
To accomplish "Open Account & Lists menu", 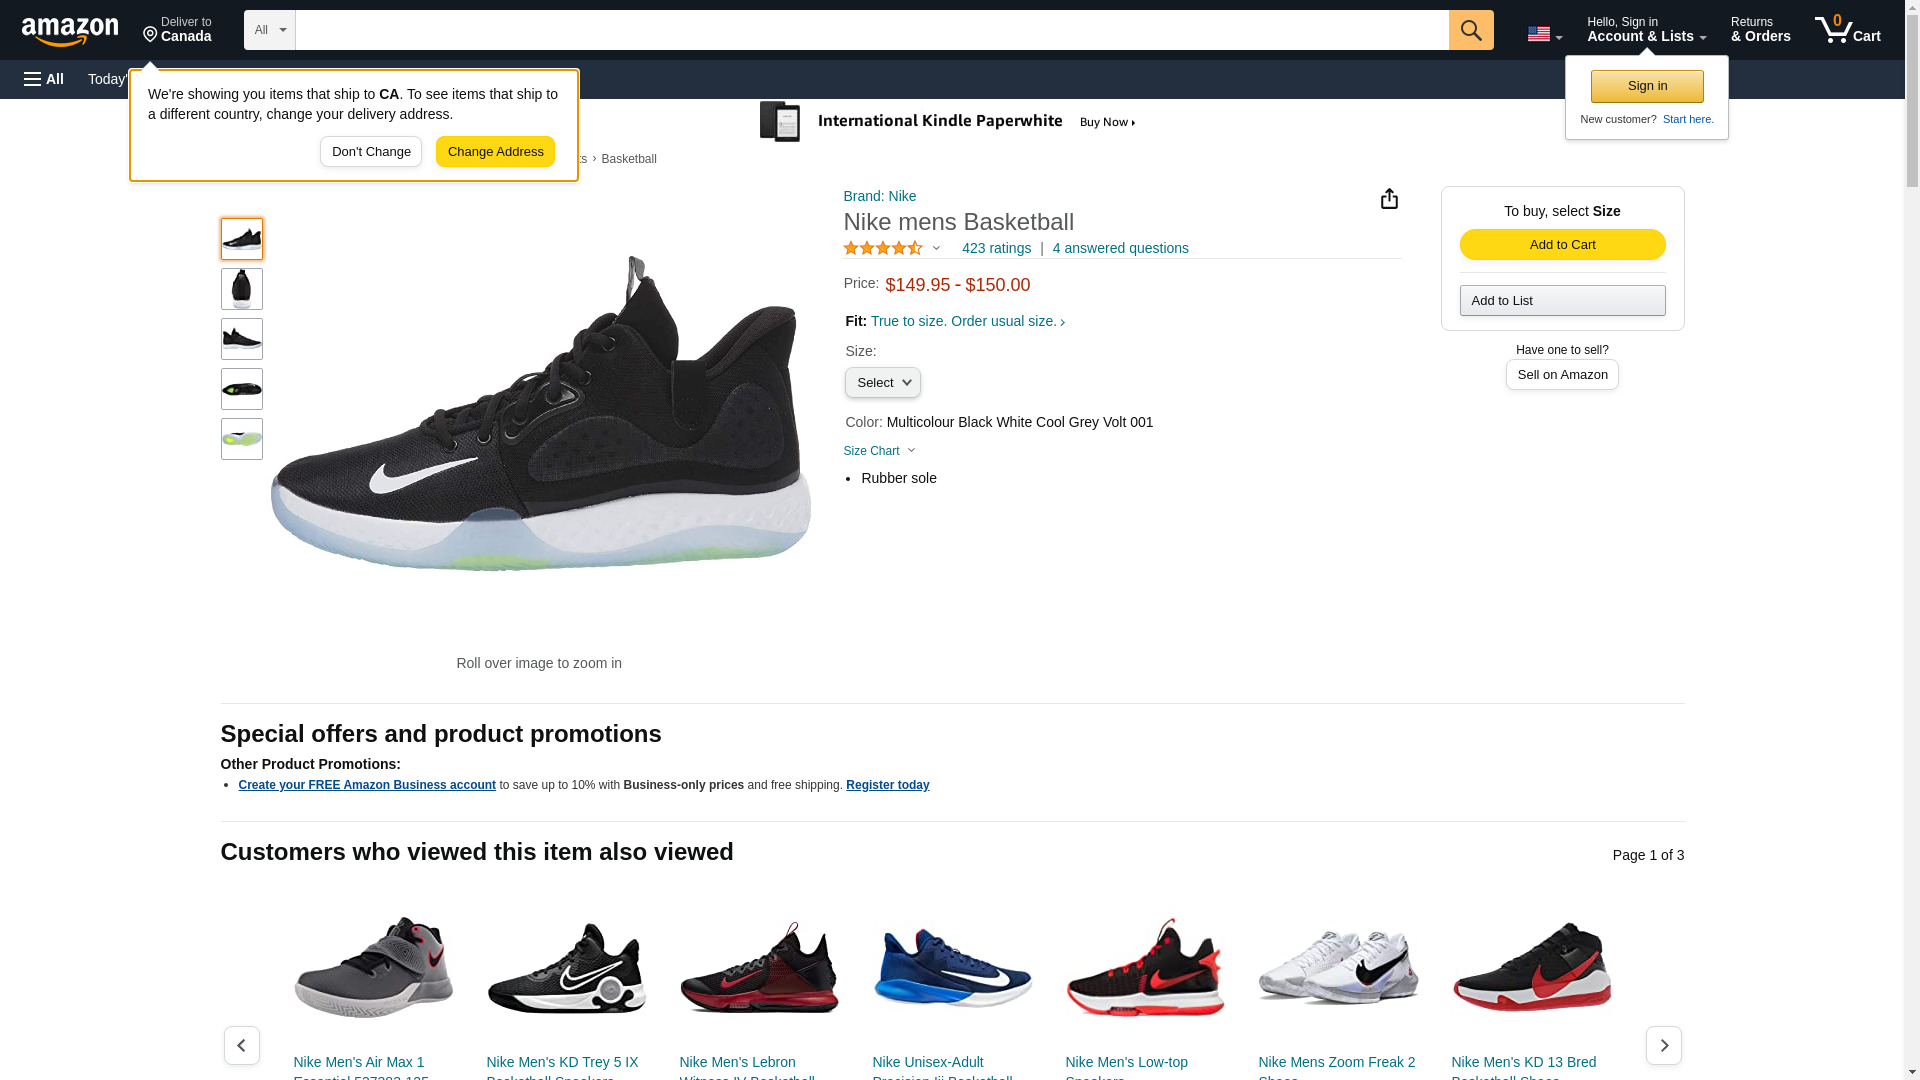I will pos(1647,30).
